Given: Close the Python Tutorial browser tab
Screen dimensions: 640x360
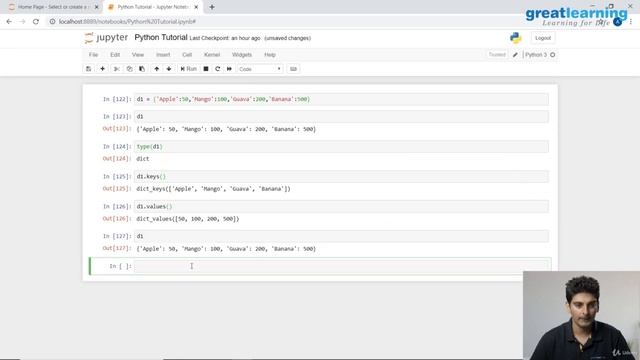Looking at the screenshot, I should [196, 7].
